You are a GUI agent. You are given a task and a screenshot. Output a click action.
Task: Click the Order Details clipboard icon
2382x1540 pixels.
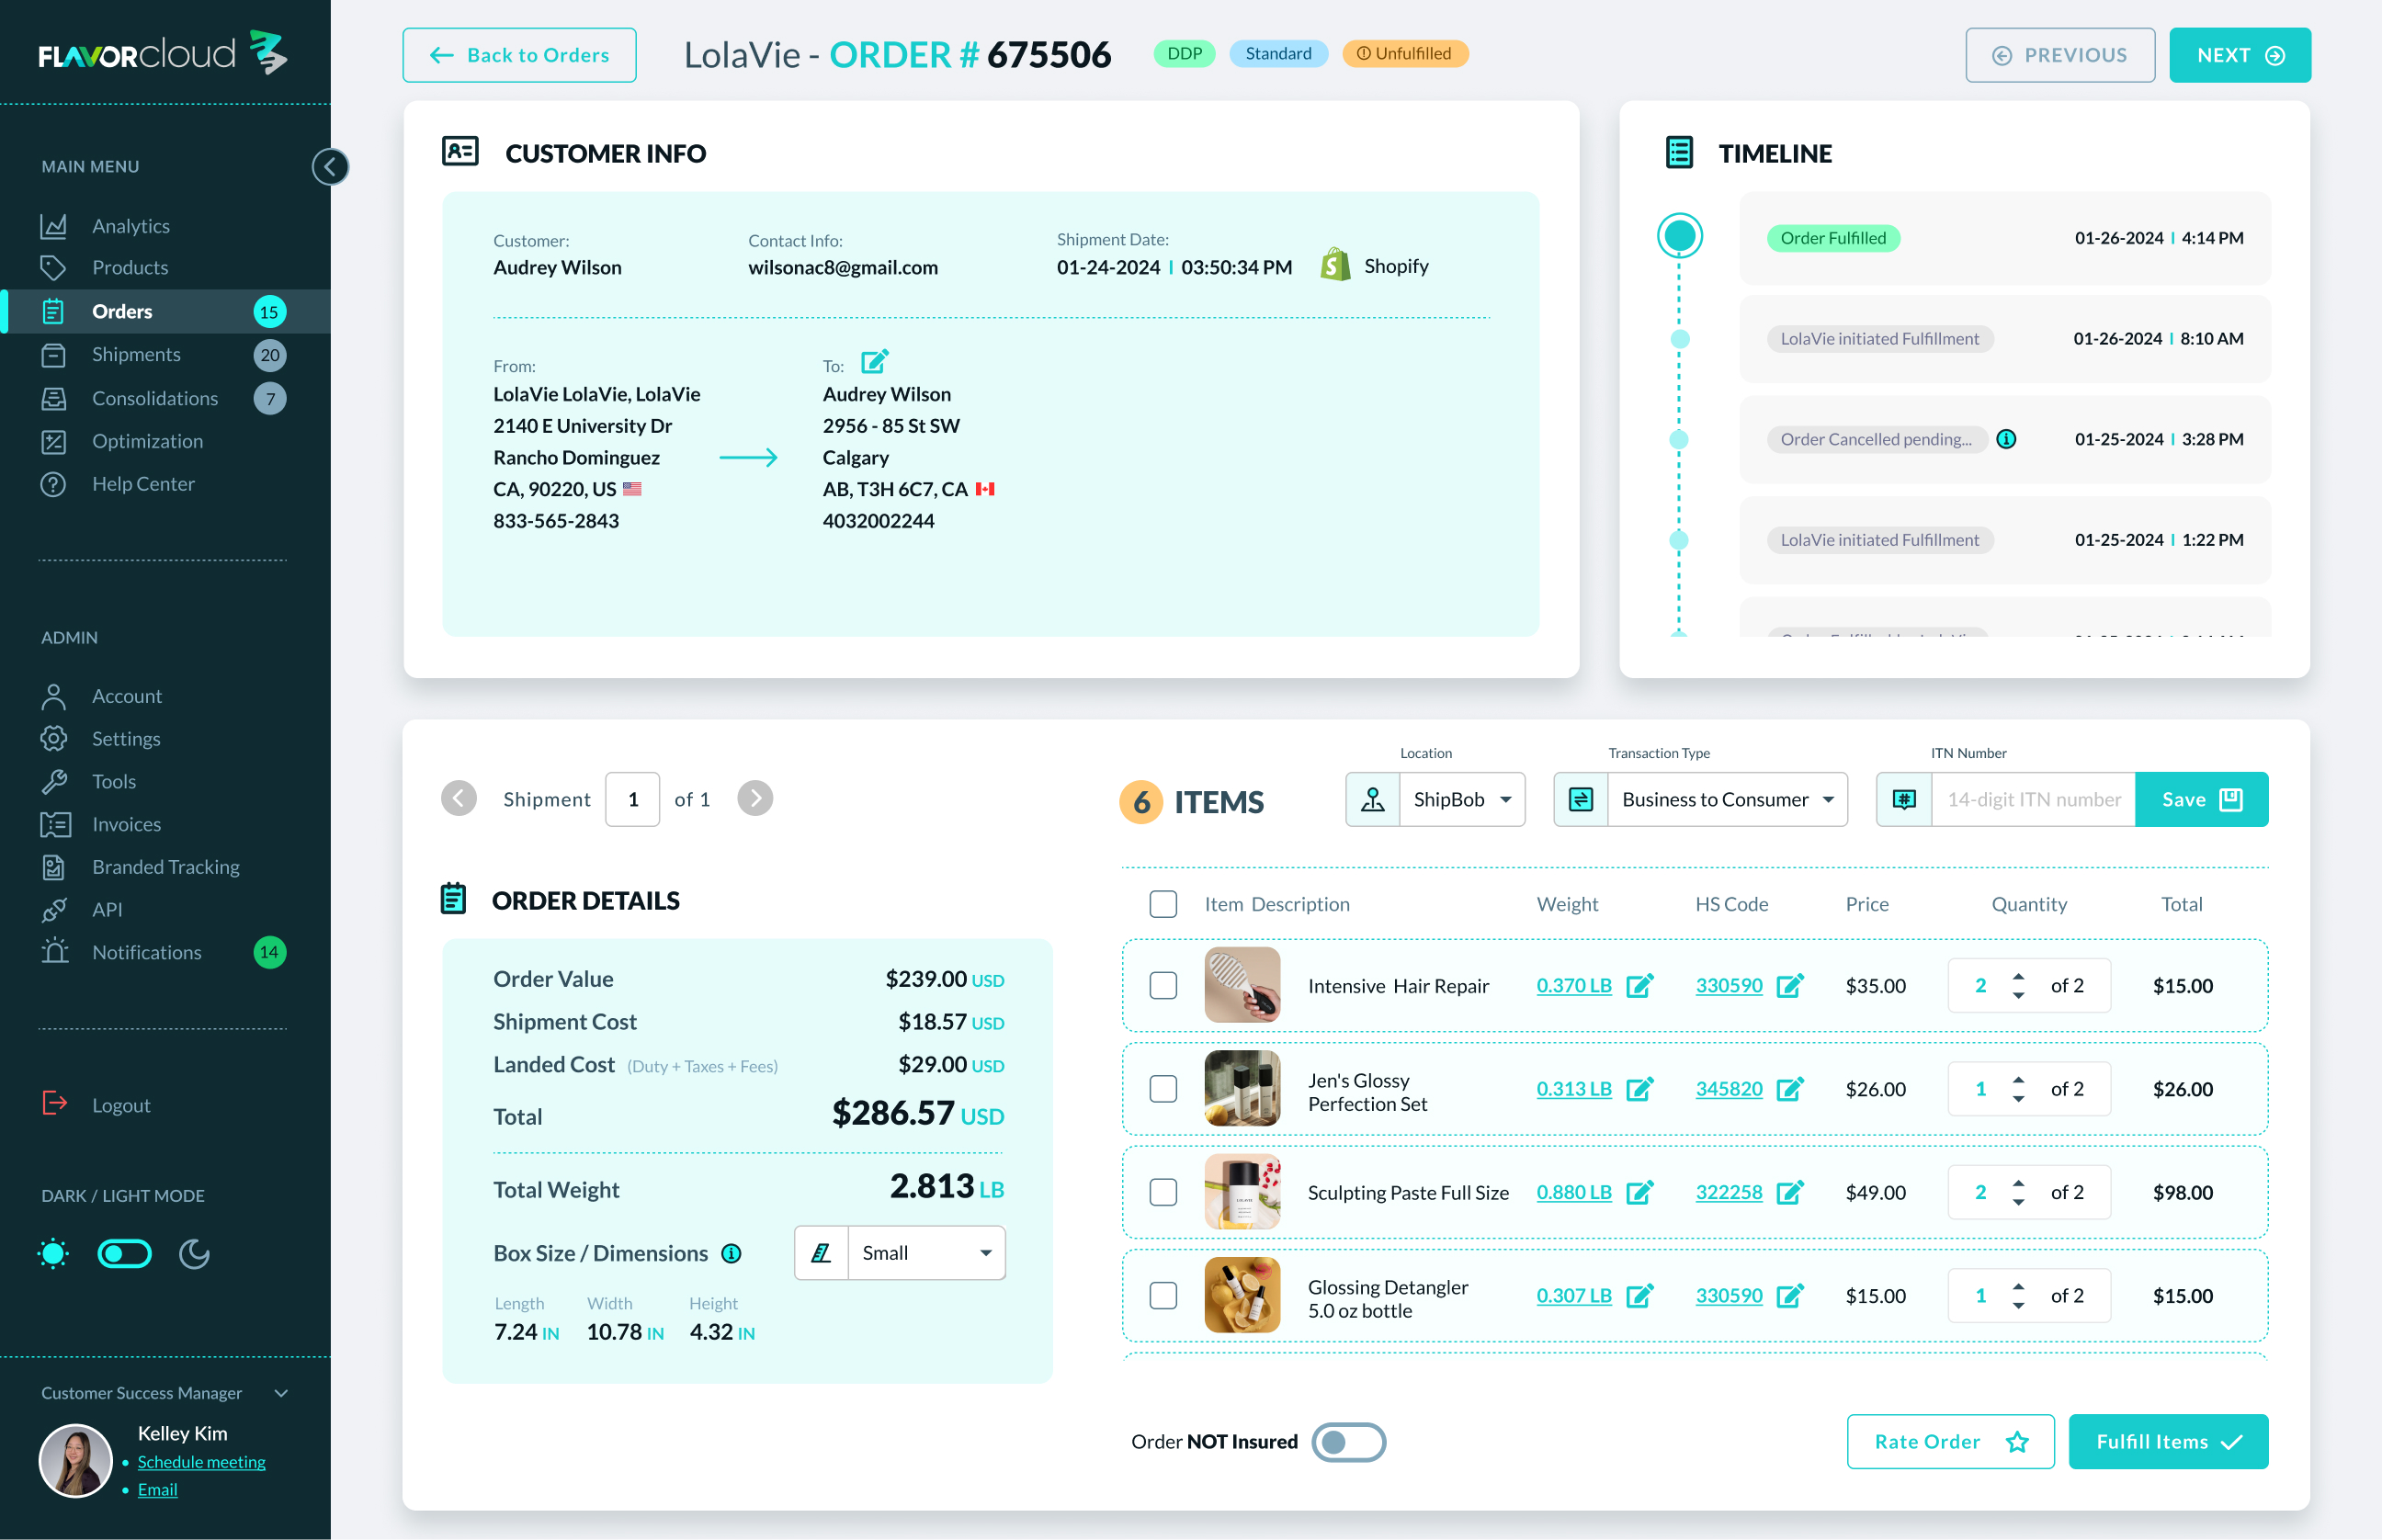point(453,899)
